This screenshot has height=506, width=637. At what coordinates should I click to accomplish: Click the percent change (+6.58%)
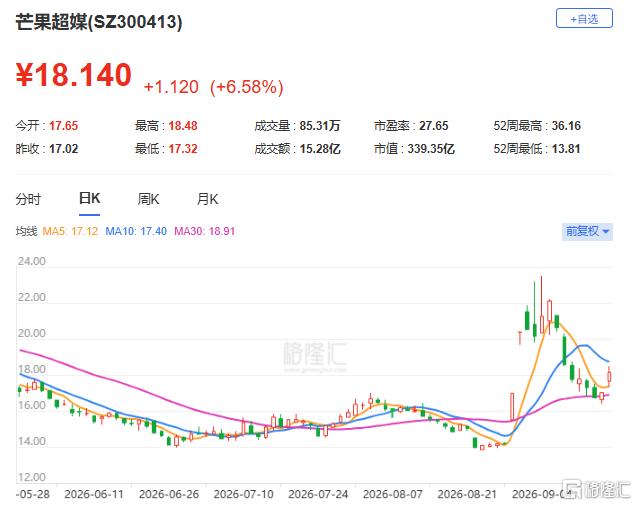[247, 87]
